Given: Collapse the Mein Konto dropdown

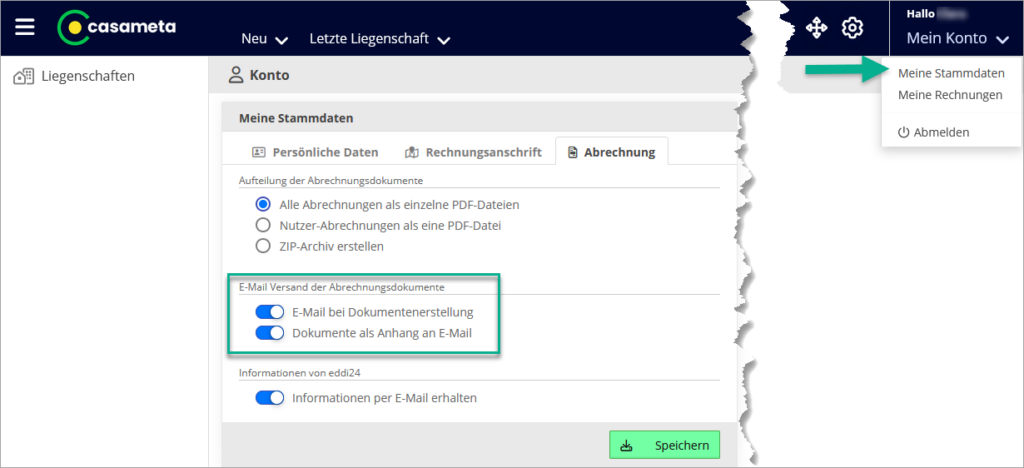Looking at the screenshot, I should [957, 39].
